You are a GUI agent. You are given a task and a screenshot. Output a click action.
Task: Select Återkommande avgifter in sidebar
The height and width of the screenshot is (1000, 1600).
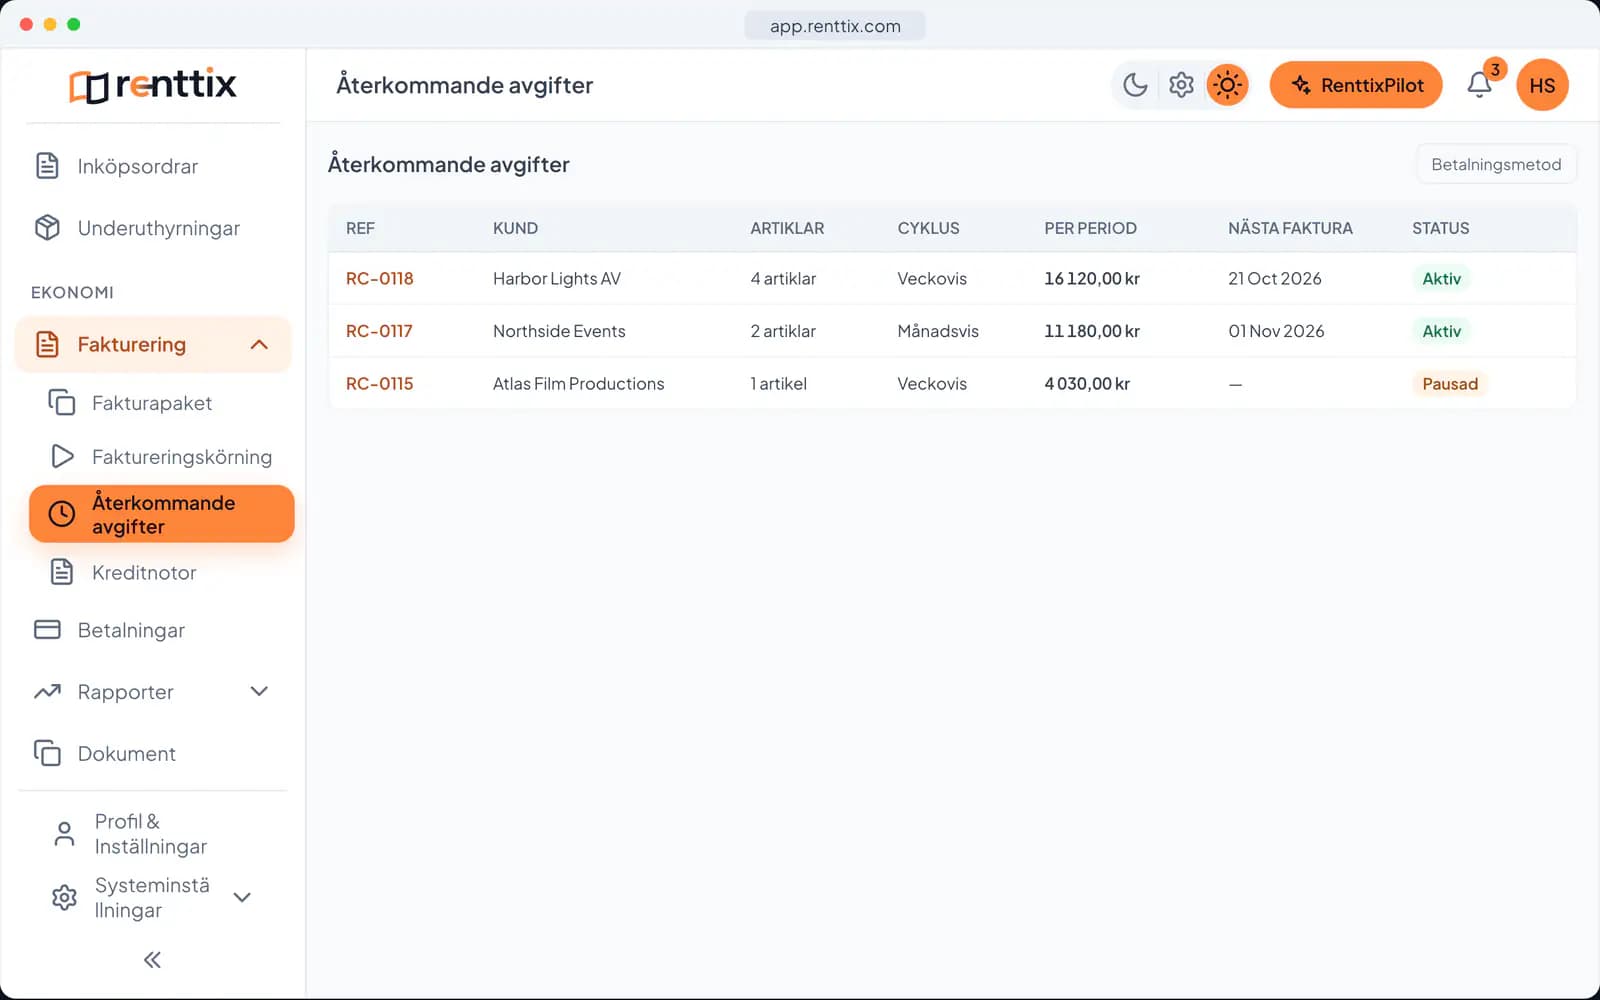coord(162,514)
